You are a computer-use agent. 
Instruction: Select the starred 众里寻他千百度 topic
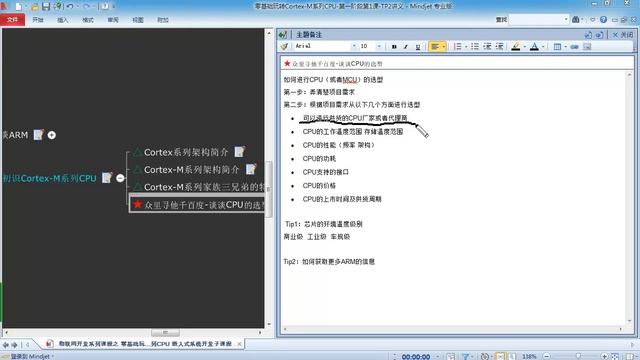click(x=197, y=204)
